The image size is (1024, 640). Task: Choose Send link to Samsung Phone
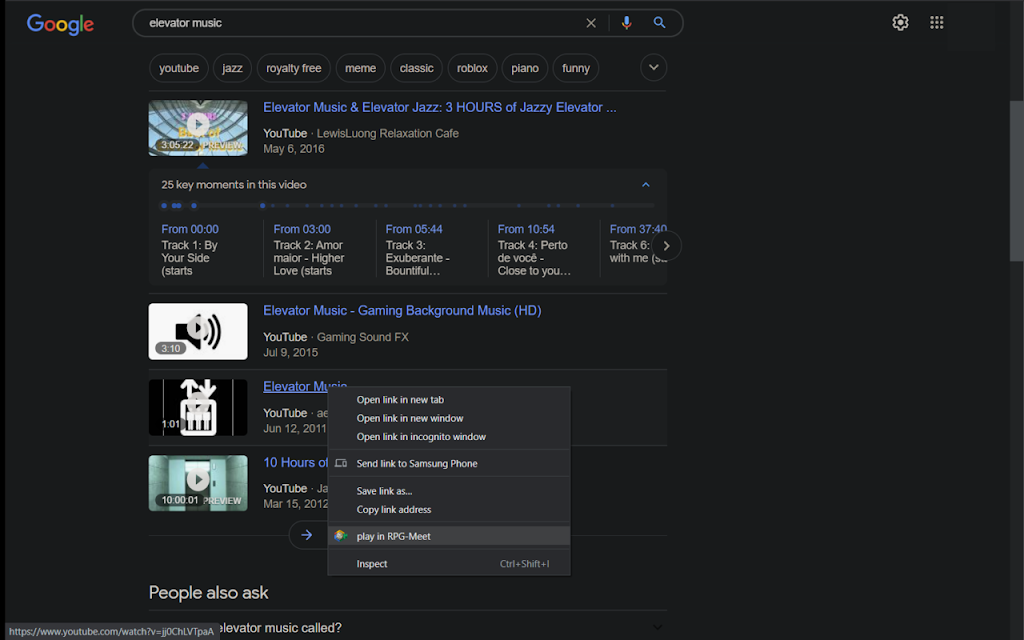(x=449, y=463)
